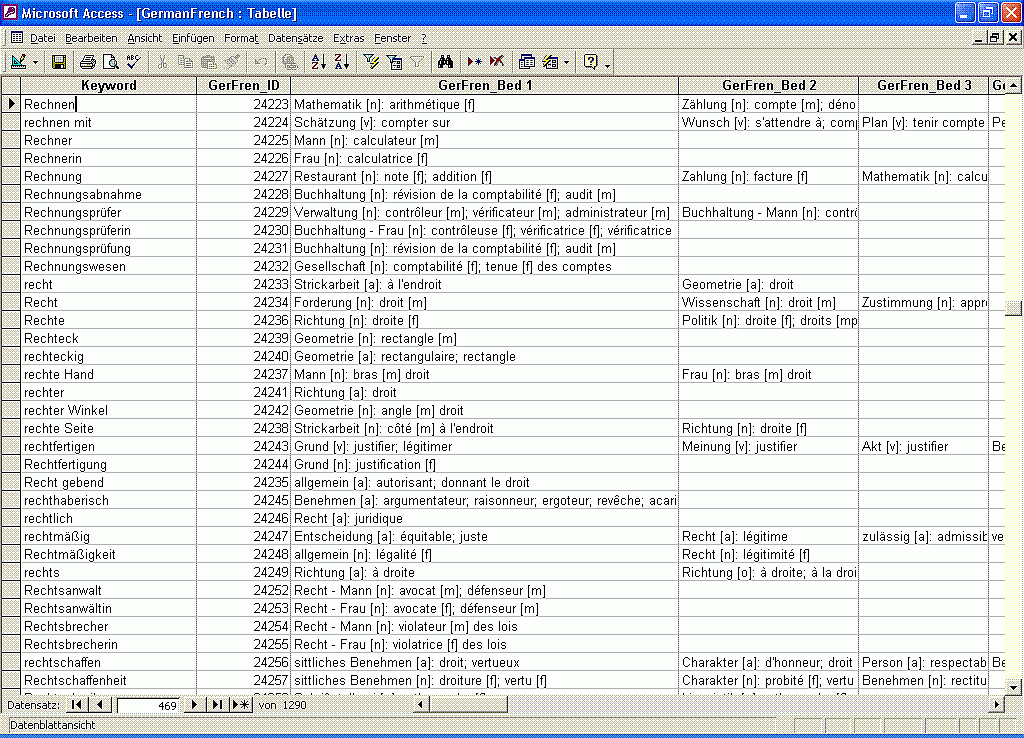Viewport: 1024px width, 738px height.
Task: Click the Apply Filter funnel icon
Action: coord(417,62)
